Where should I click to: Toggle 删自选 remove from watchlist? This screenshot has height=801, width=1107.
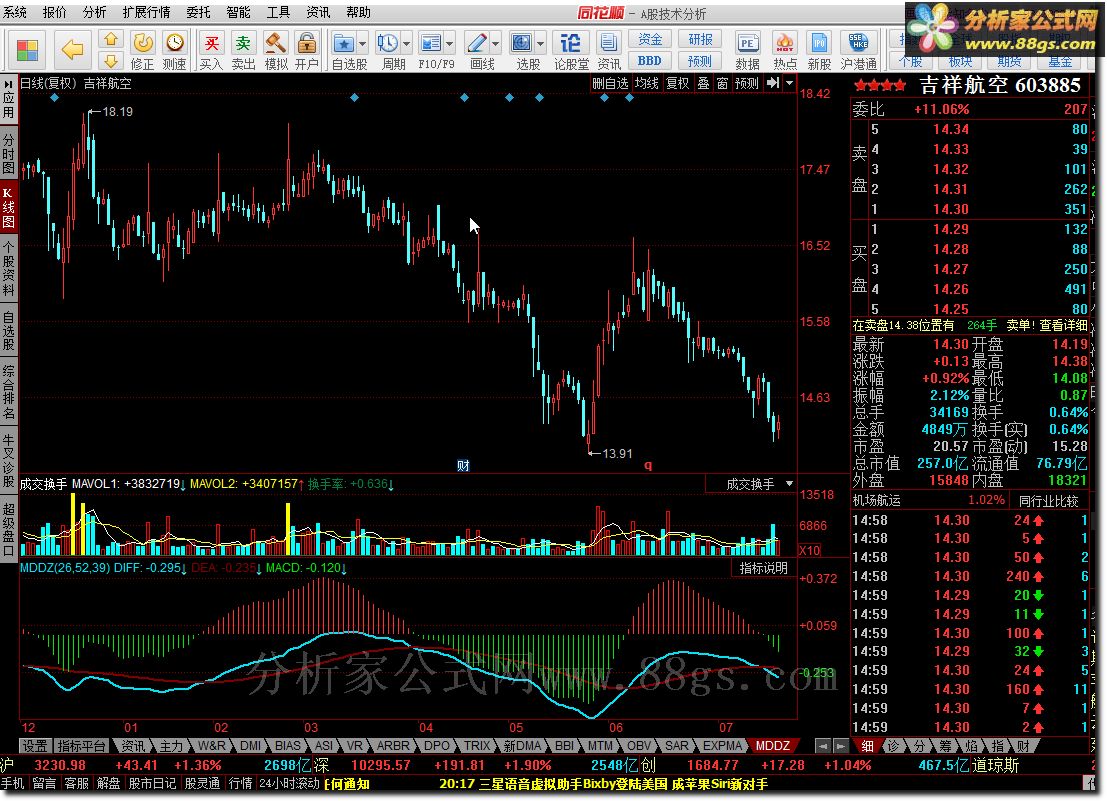pos(610,83)
